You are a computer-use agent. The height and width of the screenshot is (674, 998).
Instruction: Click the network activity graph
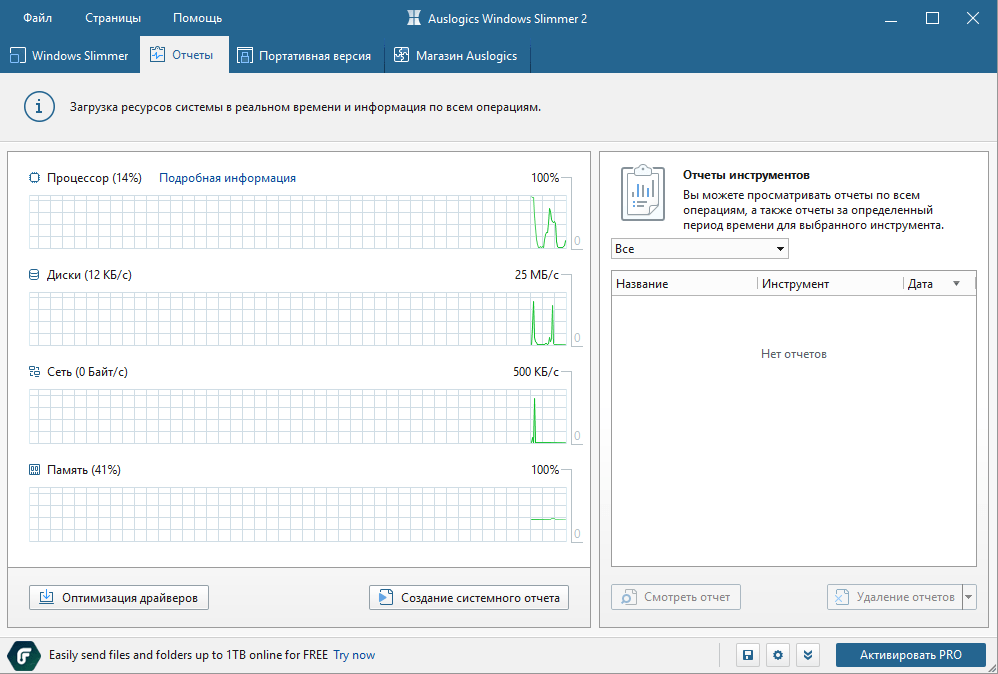coord(297,416)
